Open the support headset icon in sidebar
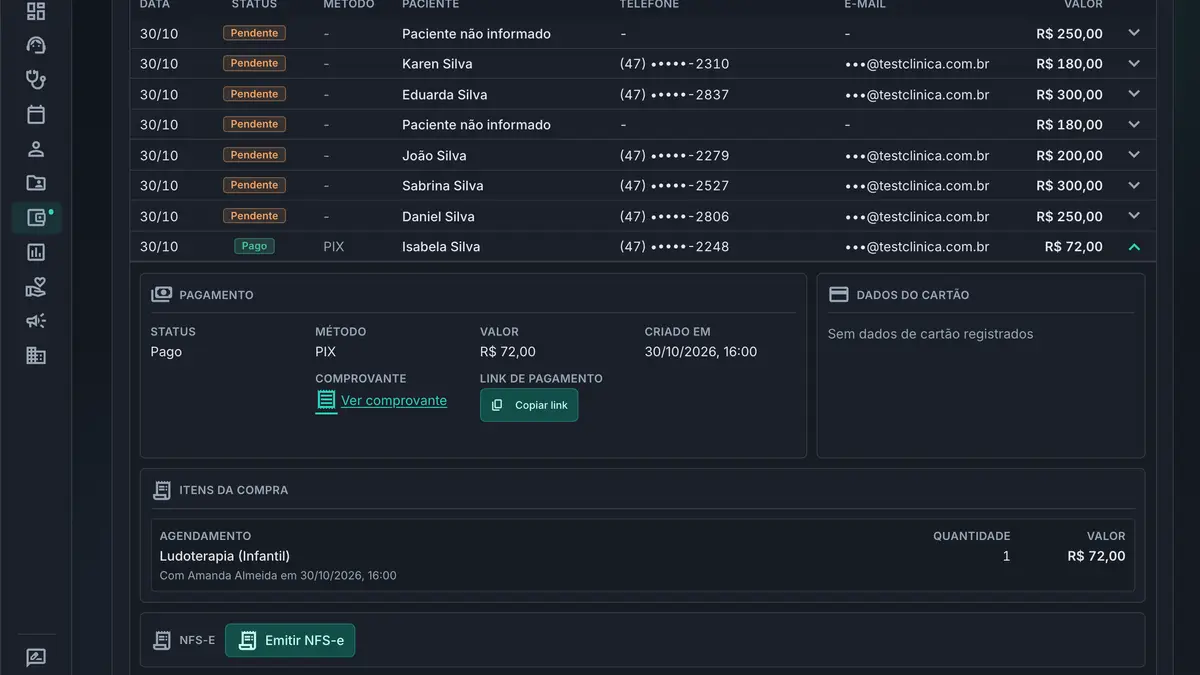 coord(36,46)
